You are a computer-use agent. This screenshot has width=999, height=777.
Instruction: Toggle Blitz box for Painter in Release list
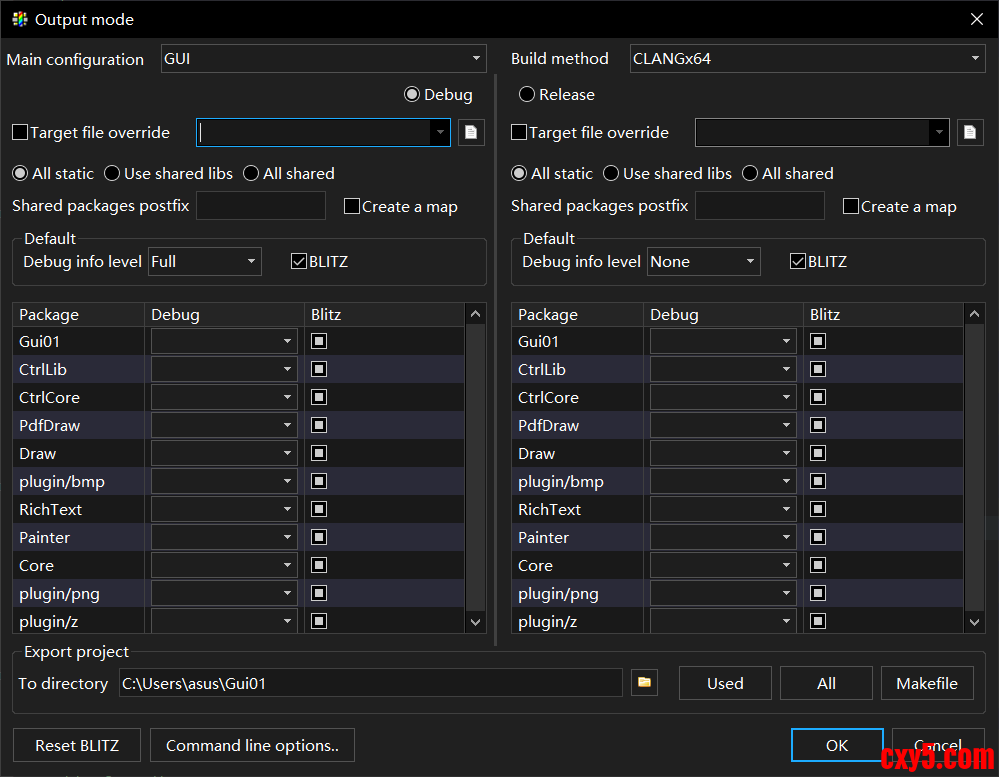click(x=818, y=537)
